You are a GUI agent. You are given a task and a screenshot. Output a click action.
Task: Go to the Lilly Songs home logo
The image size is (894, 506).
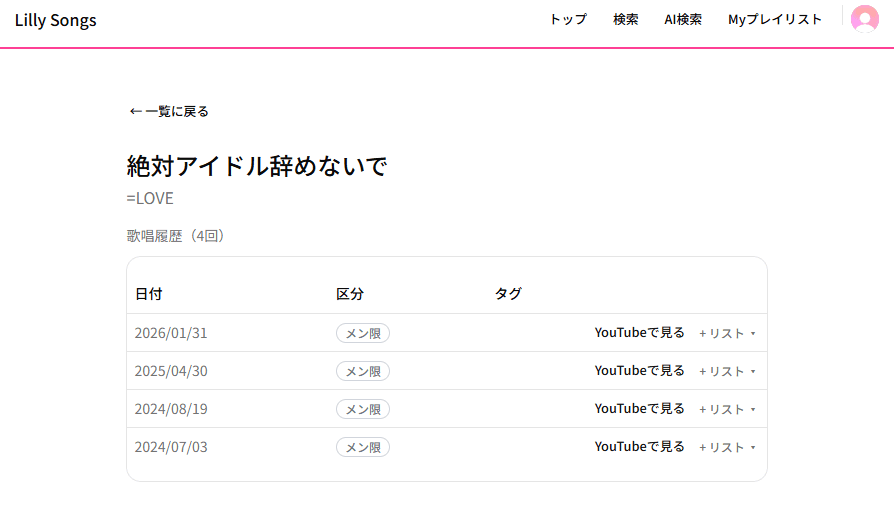[55, 20]
